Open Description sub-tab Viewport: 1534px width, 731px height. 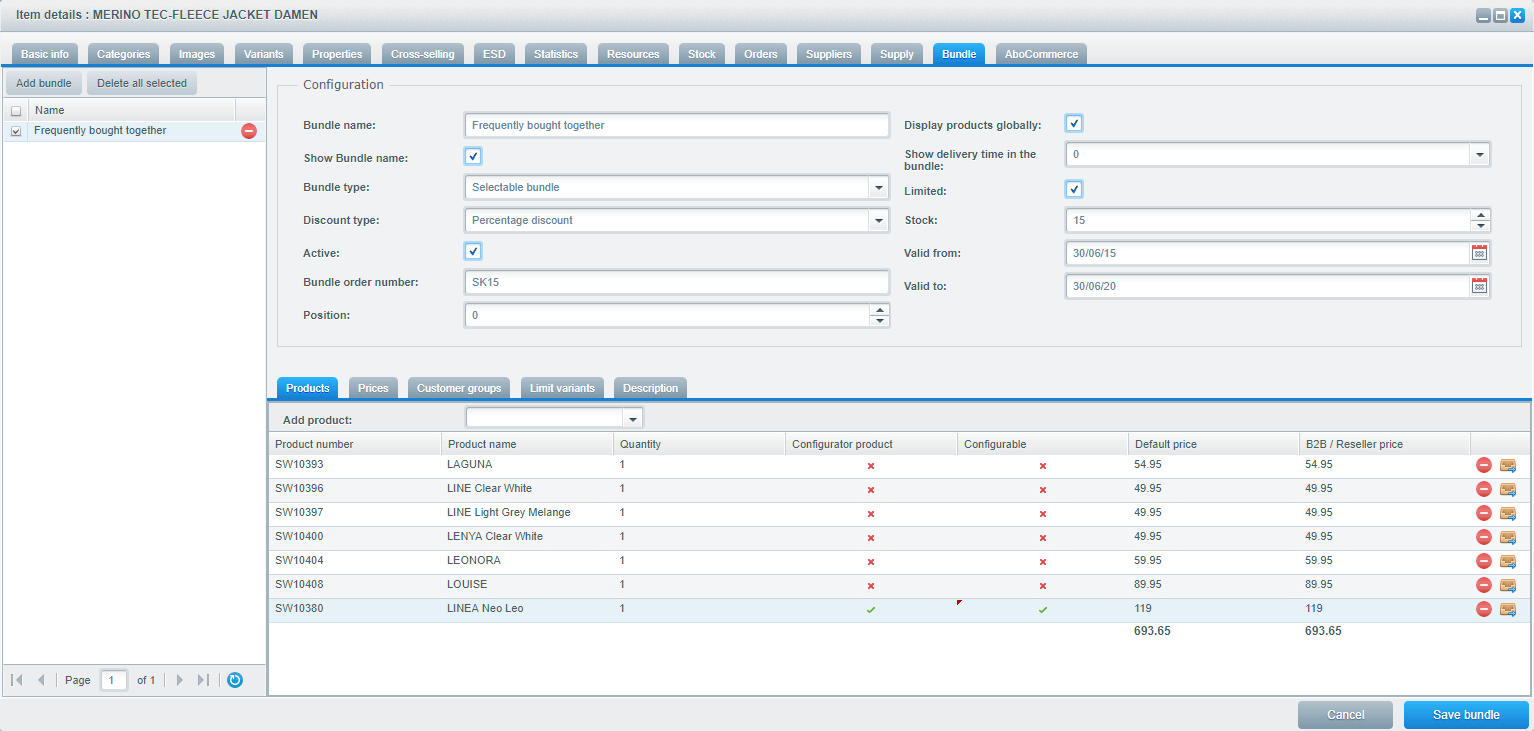tap(650, 388)
